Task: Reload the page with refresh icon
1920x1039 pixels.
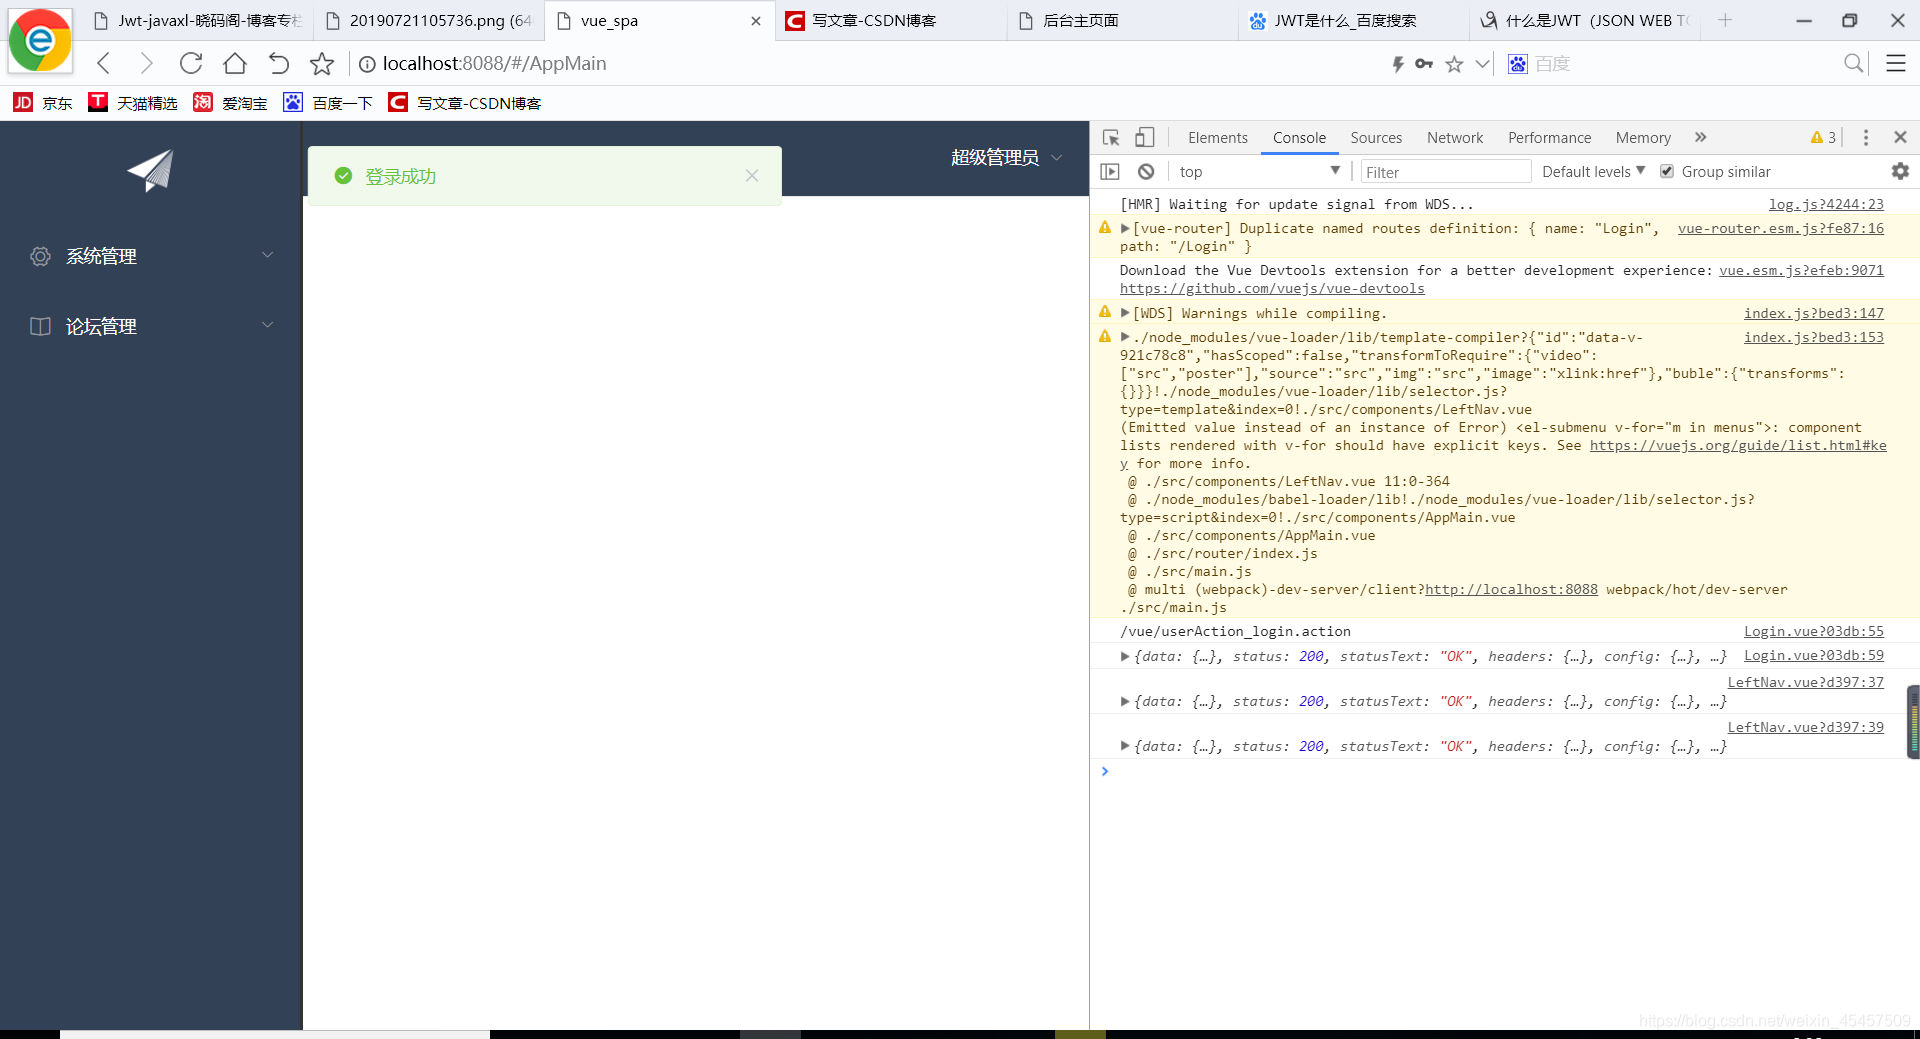Action: point(191,64)
